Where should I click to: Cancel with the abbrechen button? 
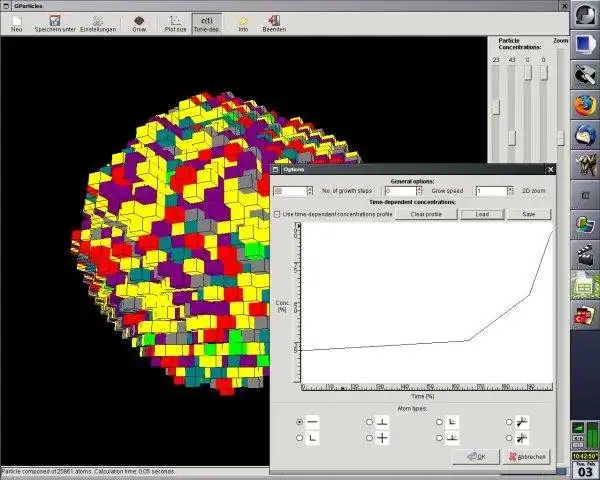(527, 457)
